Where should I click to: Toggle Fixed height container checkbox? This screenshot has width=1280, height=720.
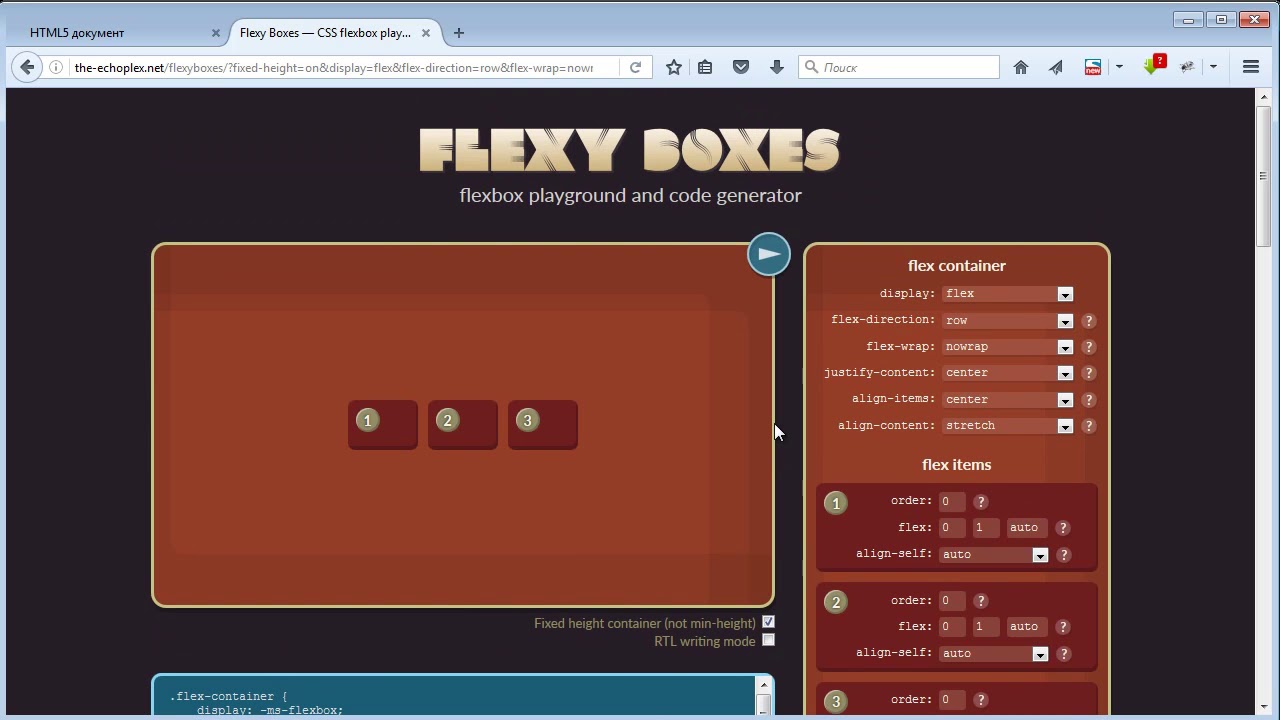769,622
